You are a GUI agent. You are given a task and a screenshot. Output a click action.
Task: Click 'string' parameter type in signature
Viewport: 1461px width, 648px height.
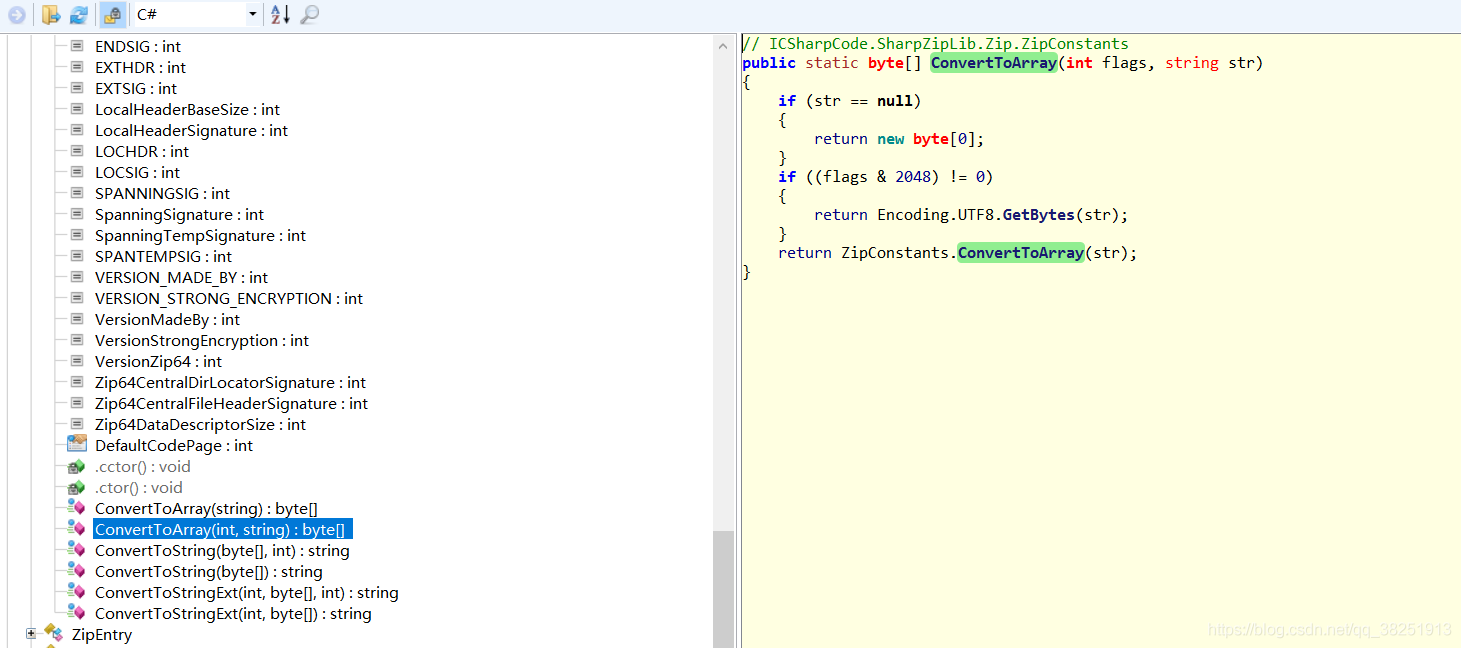pyautogui.click(x=1192, y=63)
